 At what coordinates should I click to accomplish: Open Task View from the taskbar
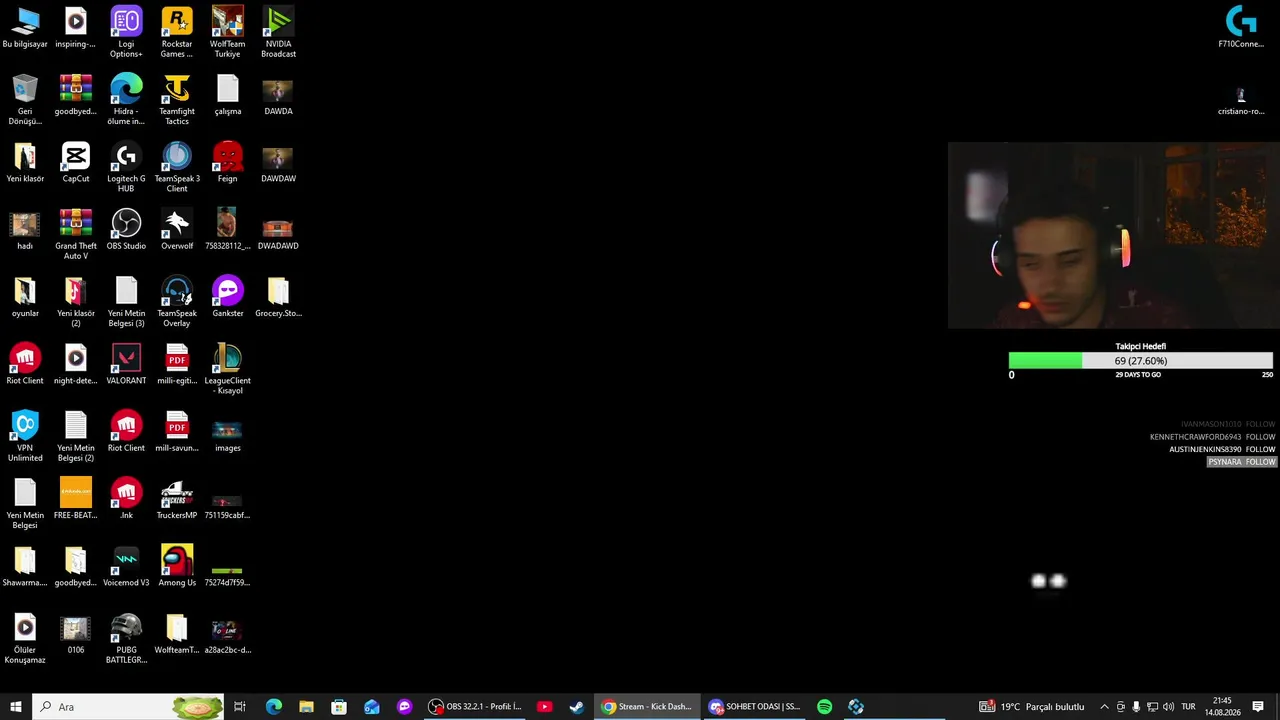(240, 707)
